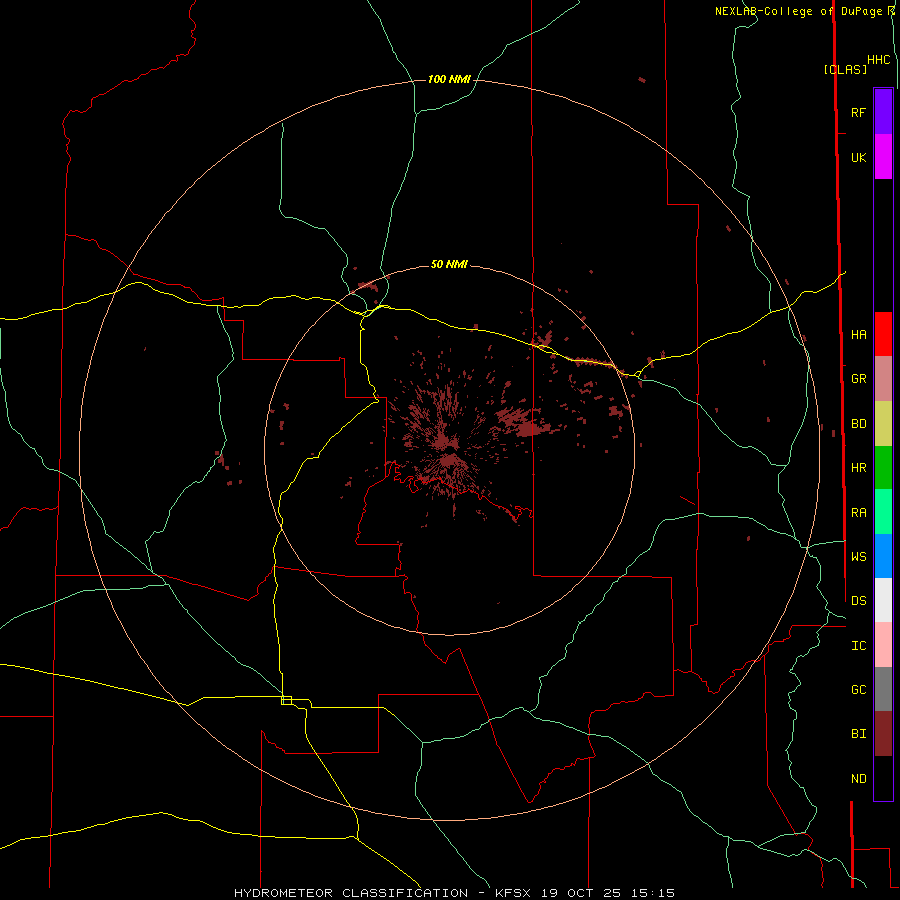Viewport: 900px width, 900px height.
Task: Click the GC legend label
Action: [x=858, y=690]
